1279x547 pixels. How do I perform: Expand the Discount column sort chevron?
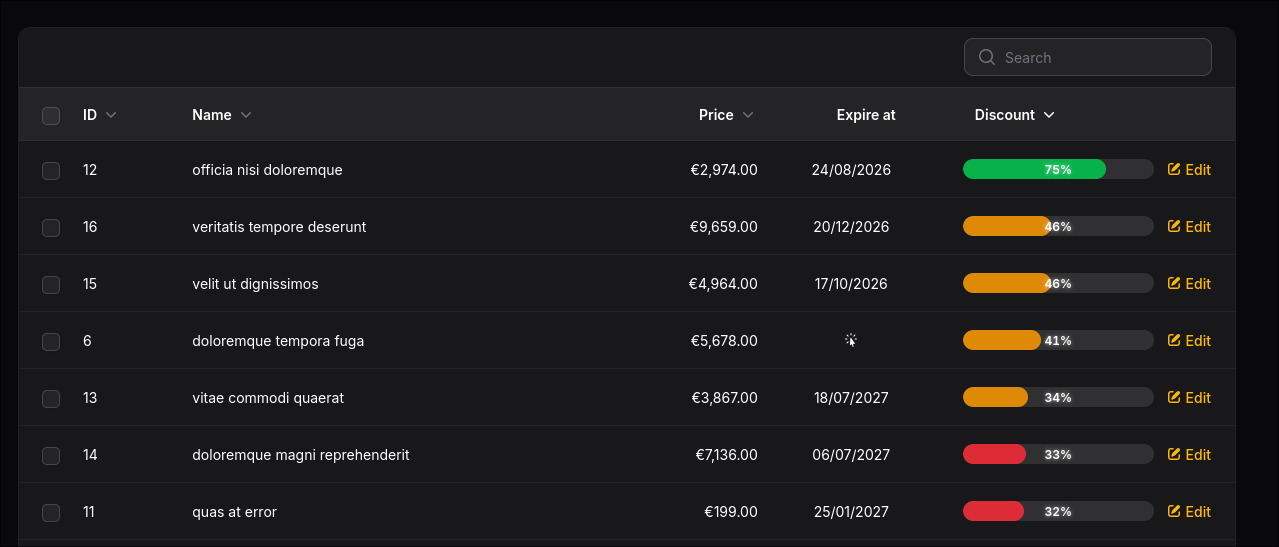point(1049,115)
